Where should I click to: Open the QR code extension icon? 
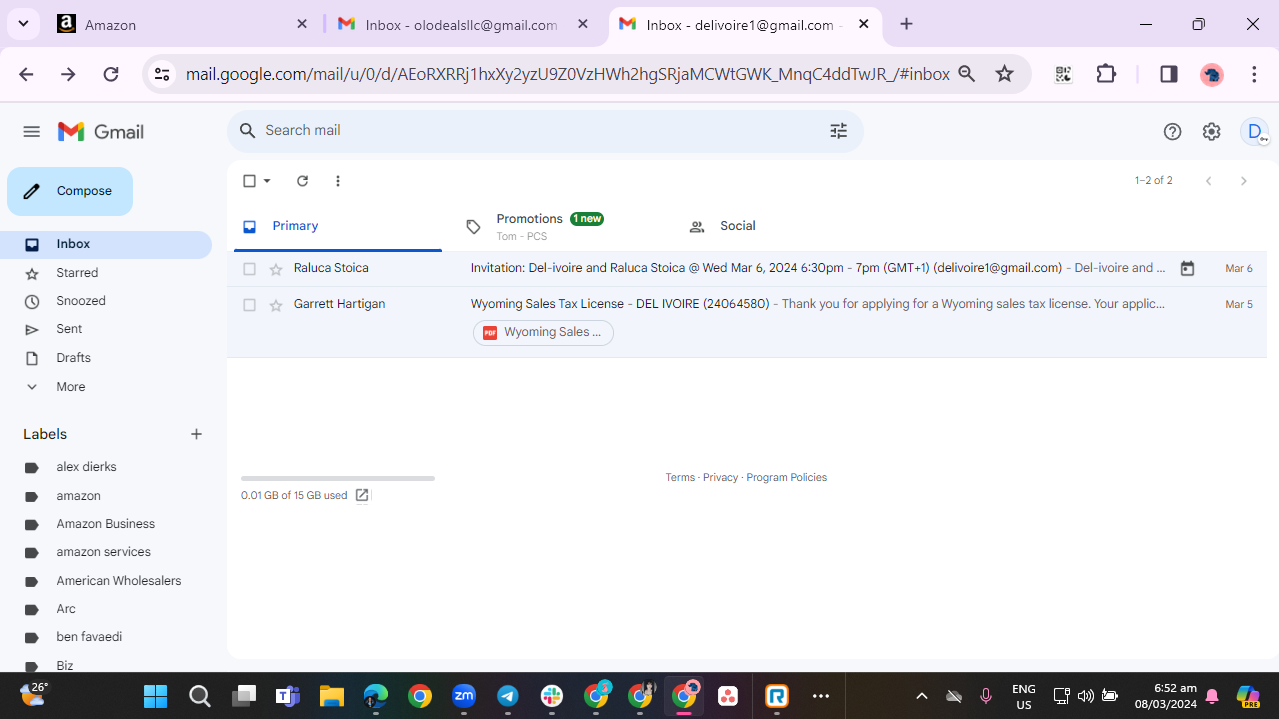click(x=1063, y=74)
